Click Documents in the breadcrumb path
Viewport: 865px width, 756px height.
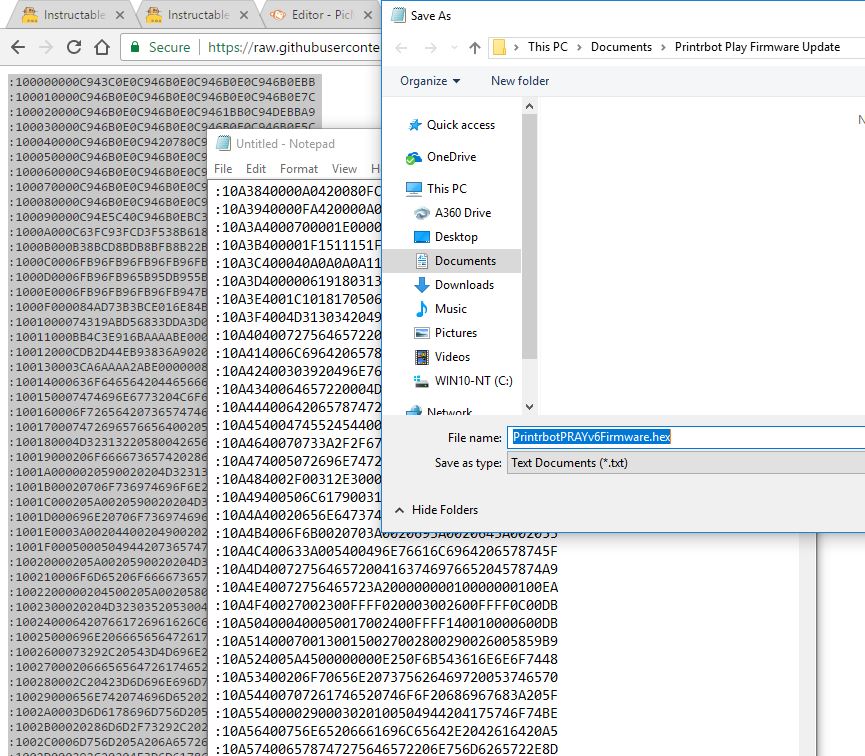(621, 47)
